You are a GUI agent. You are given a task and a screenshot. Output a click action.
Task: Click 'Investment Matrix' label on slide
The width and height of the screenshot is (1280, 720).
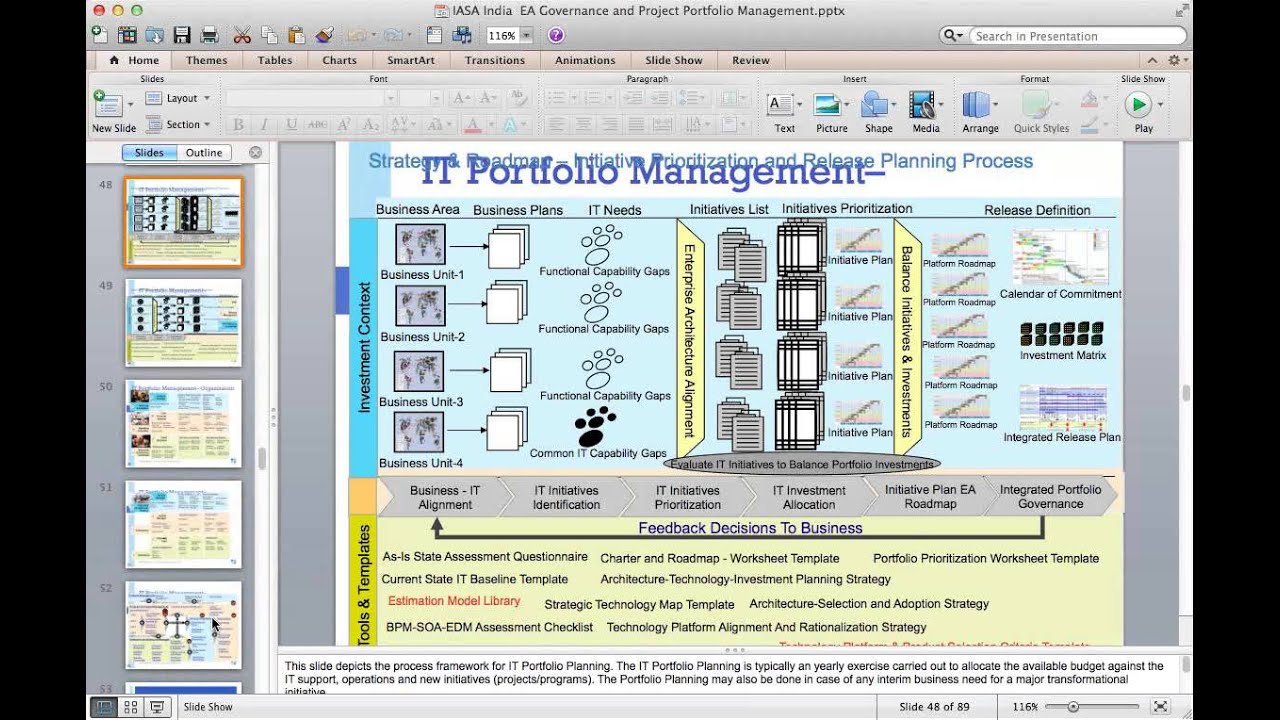click(1063, 355)
